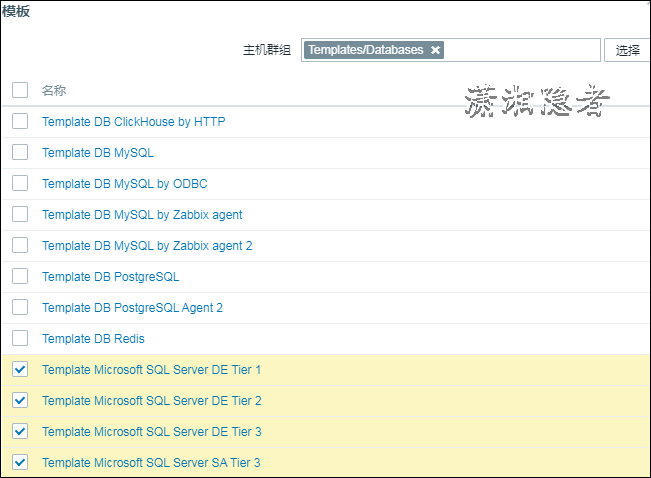Check the box for Template DB MySQL by Zabbix agent
Viewport: 651px width, 478px height.
point(20,214)
